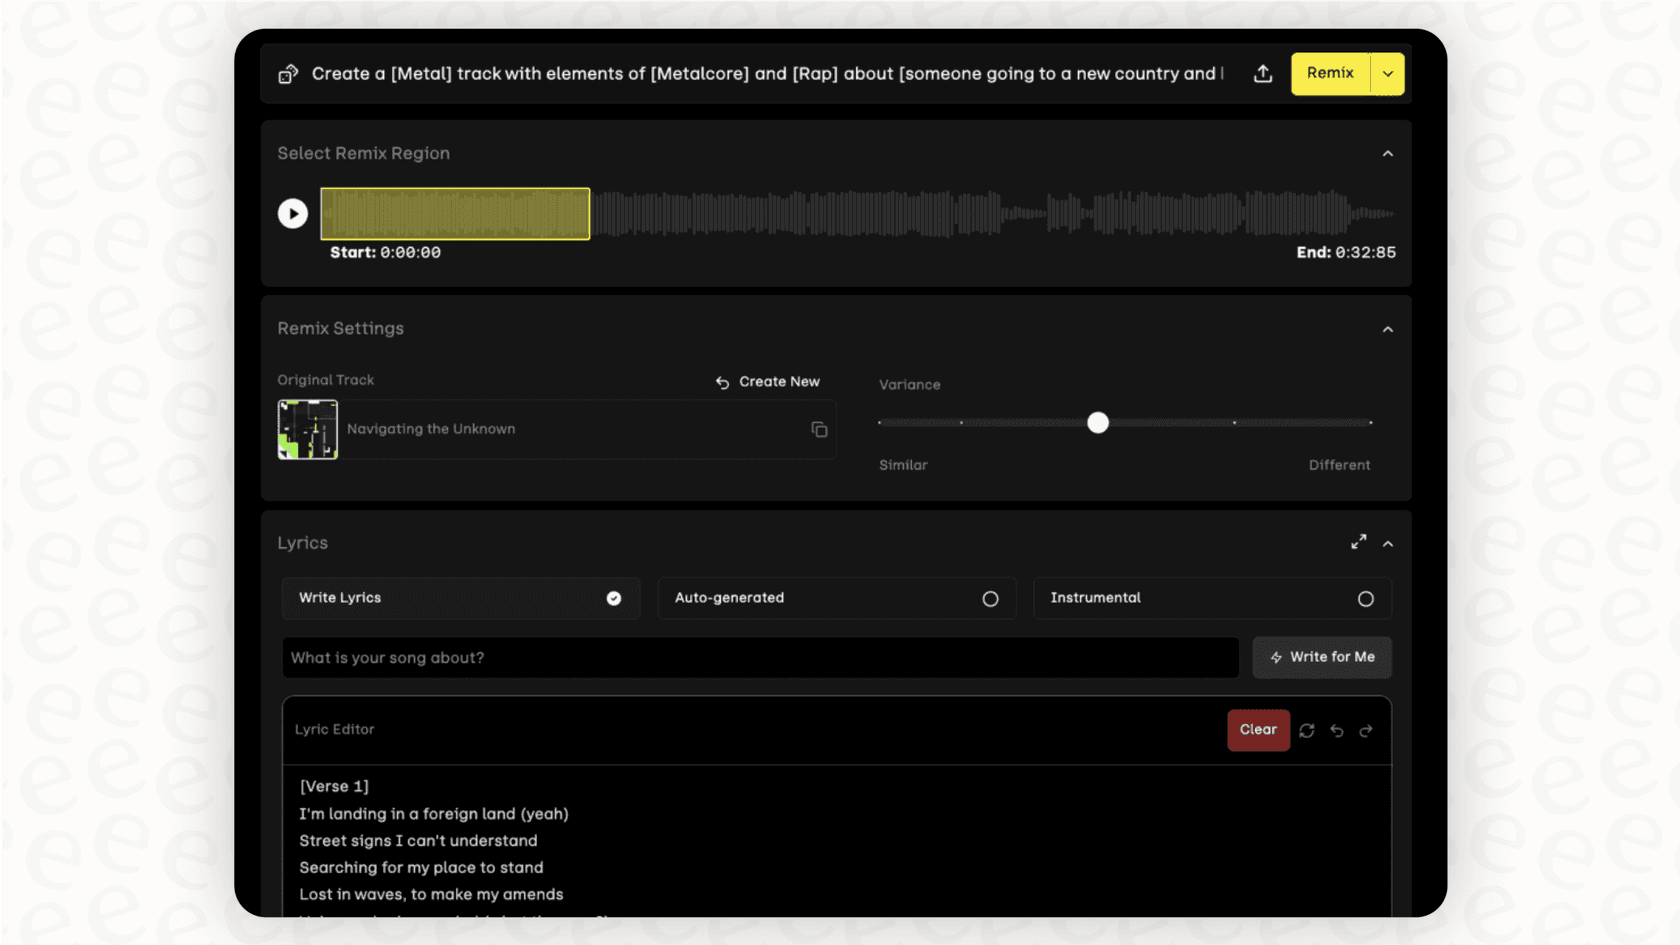Click the upload icon beside the Remix button
Screen dimensions: 1680x945
(1262, 73)
